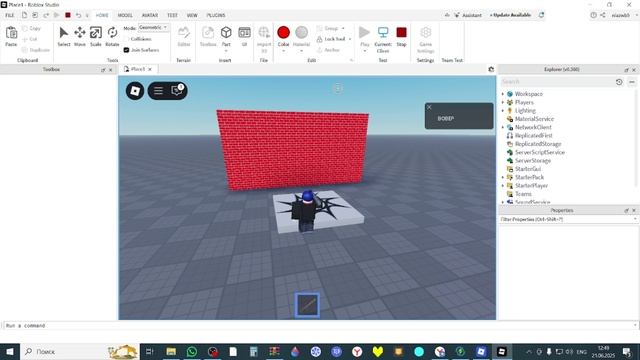Expand the StarterPlayer tree node
This screenshot has width=640, height=360.
tap(503, 186)
